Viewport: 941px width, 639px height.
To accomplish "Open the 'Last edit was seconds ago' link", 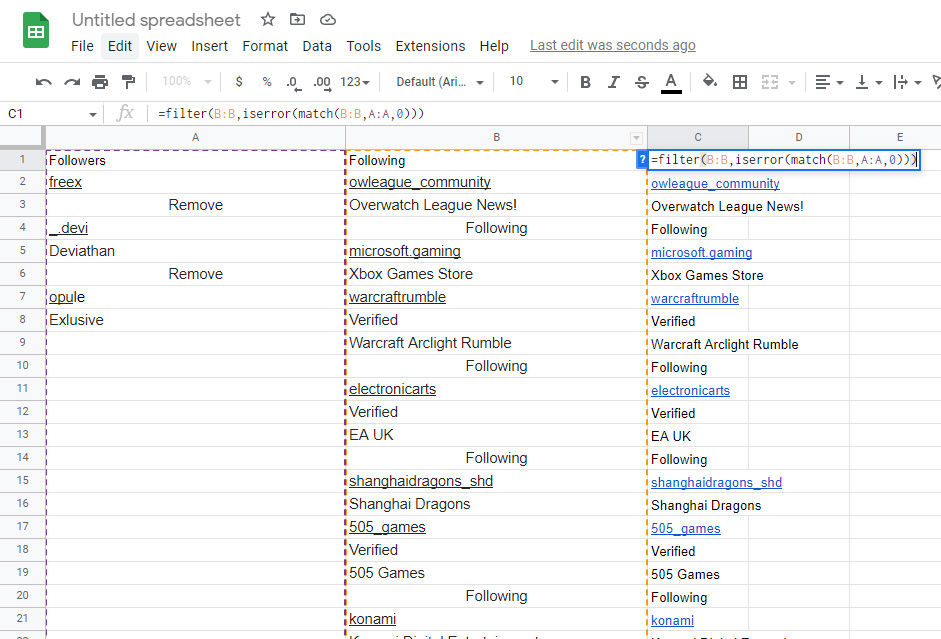I will [x=613, y=46].
